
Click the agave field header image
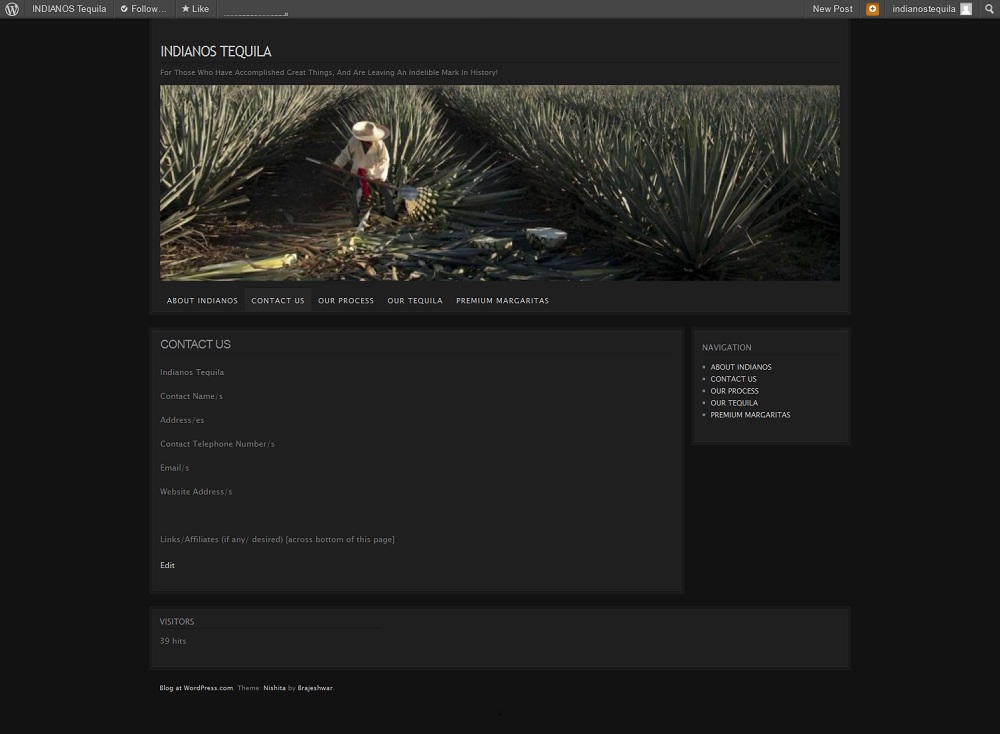pyautogui.click(x=500, y=183)
